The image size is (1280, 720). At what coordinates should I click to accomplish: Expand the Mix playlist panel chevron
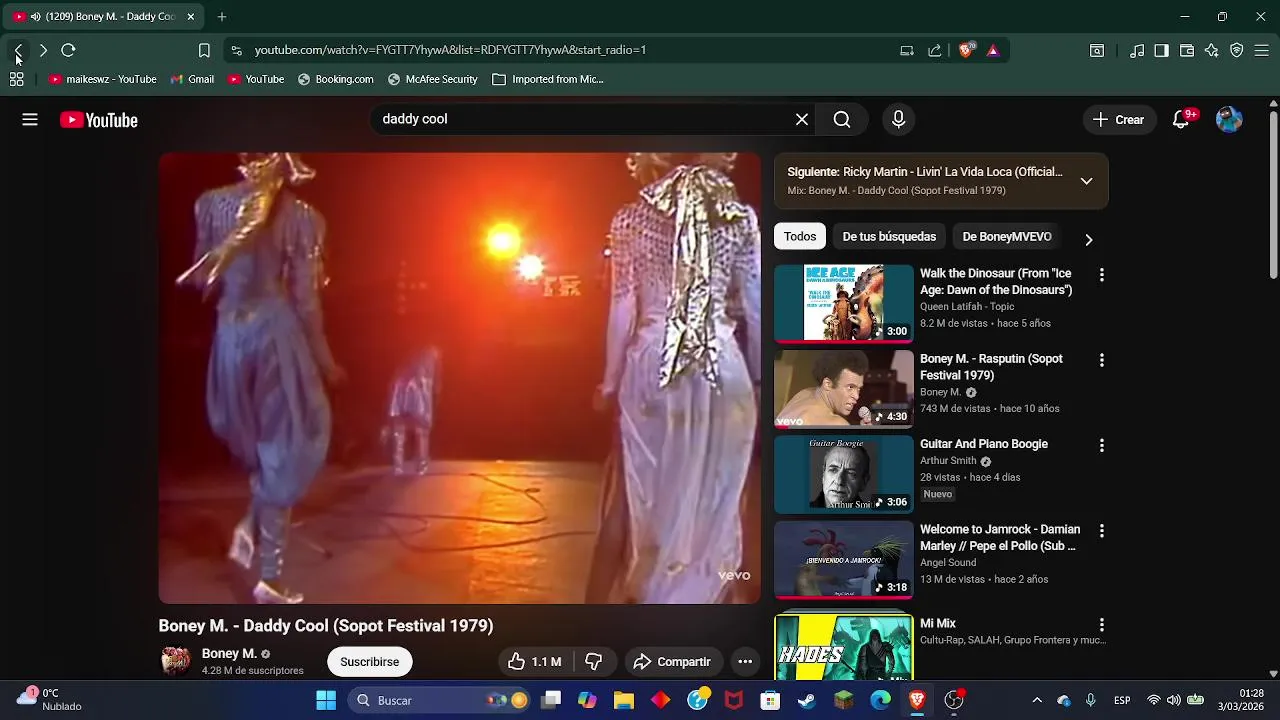1086,181
